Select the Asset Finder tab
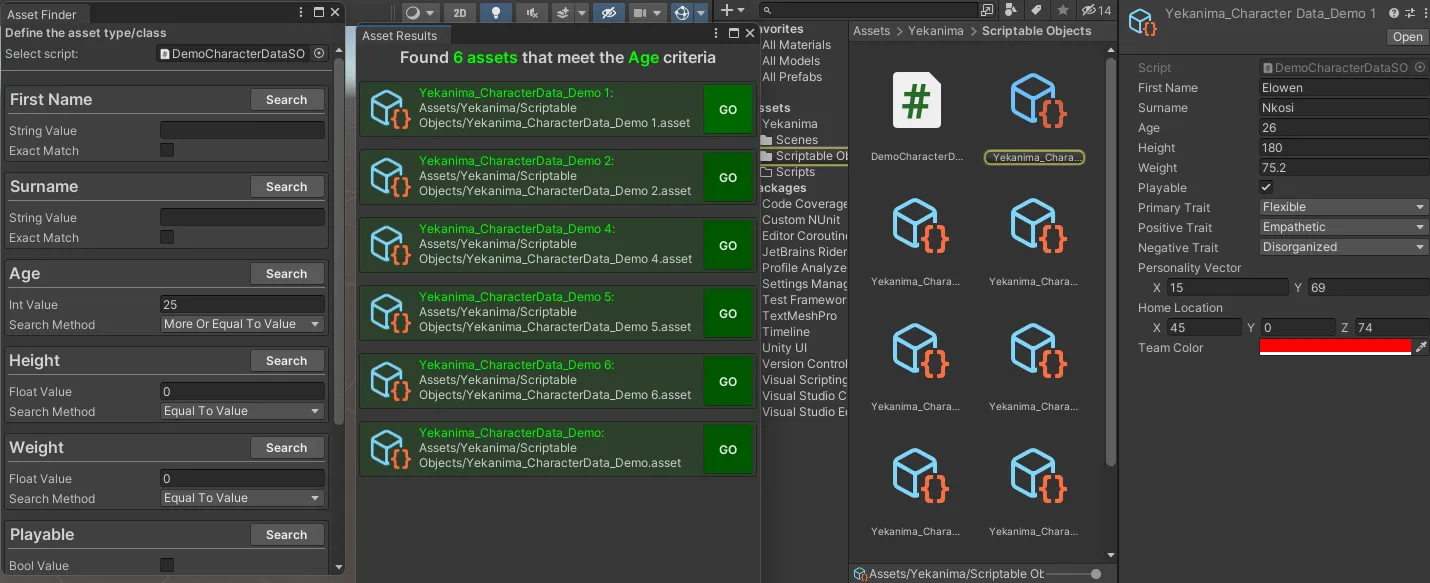 coord(43,14)
